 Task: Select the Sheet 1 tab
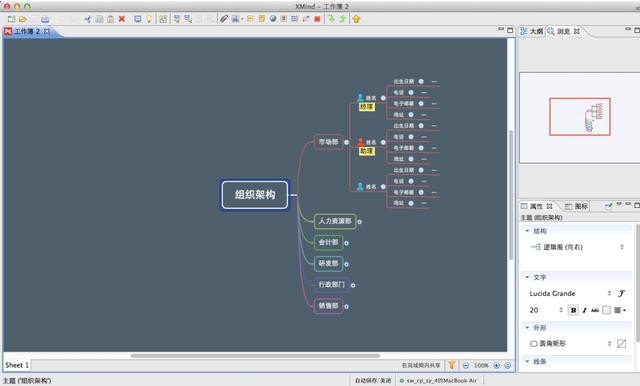[17, 365]
